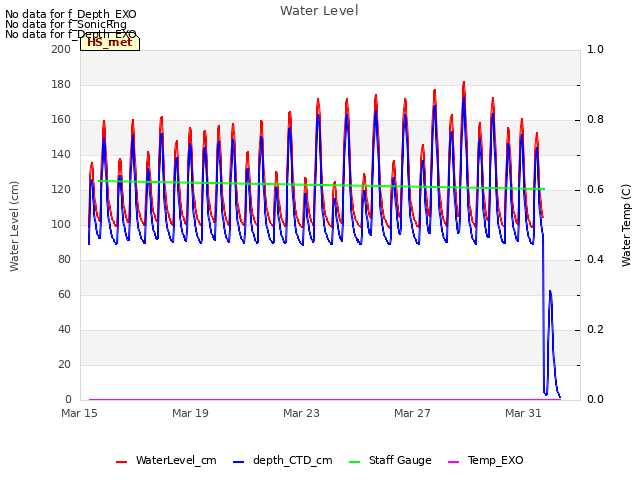640x480 pixels.
Task: Click the Water Level chart title
Action: [319, 11]
